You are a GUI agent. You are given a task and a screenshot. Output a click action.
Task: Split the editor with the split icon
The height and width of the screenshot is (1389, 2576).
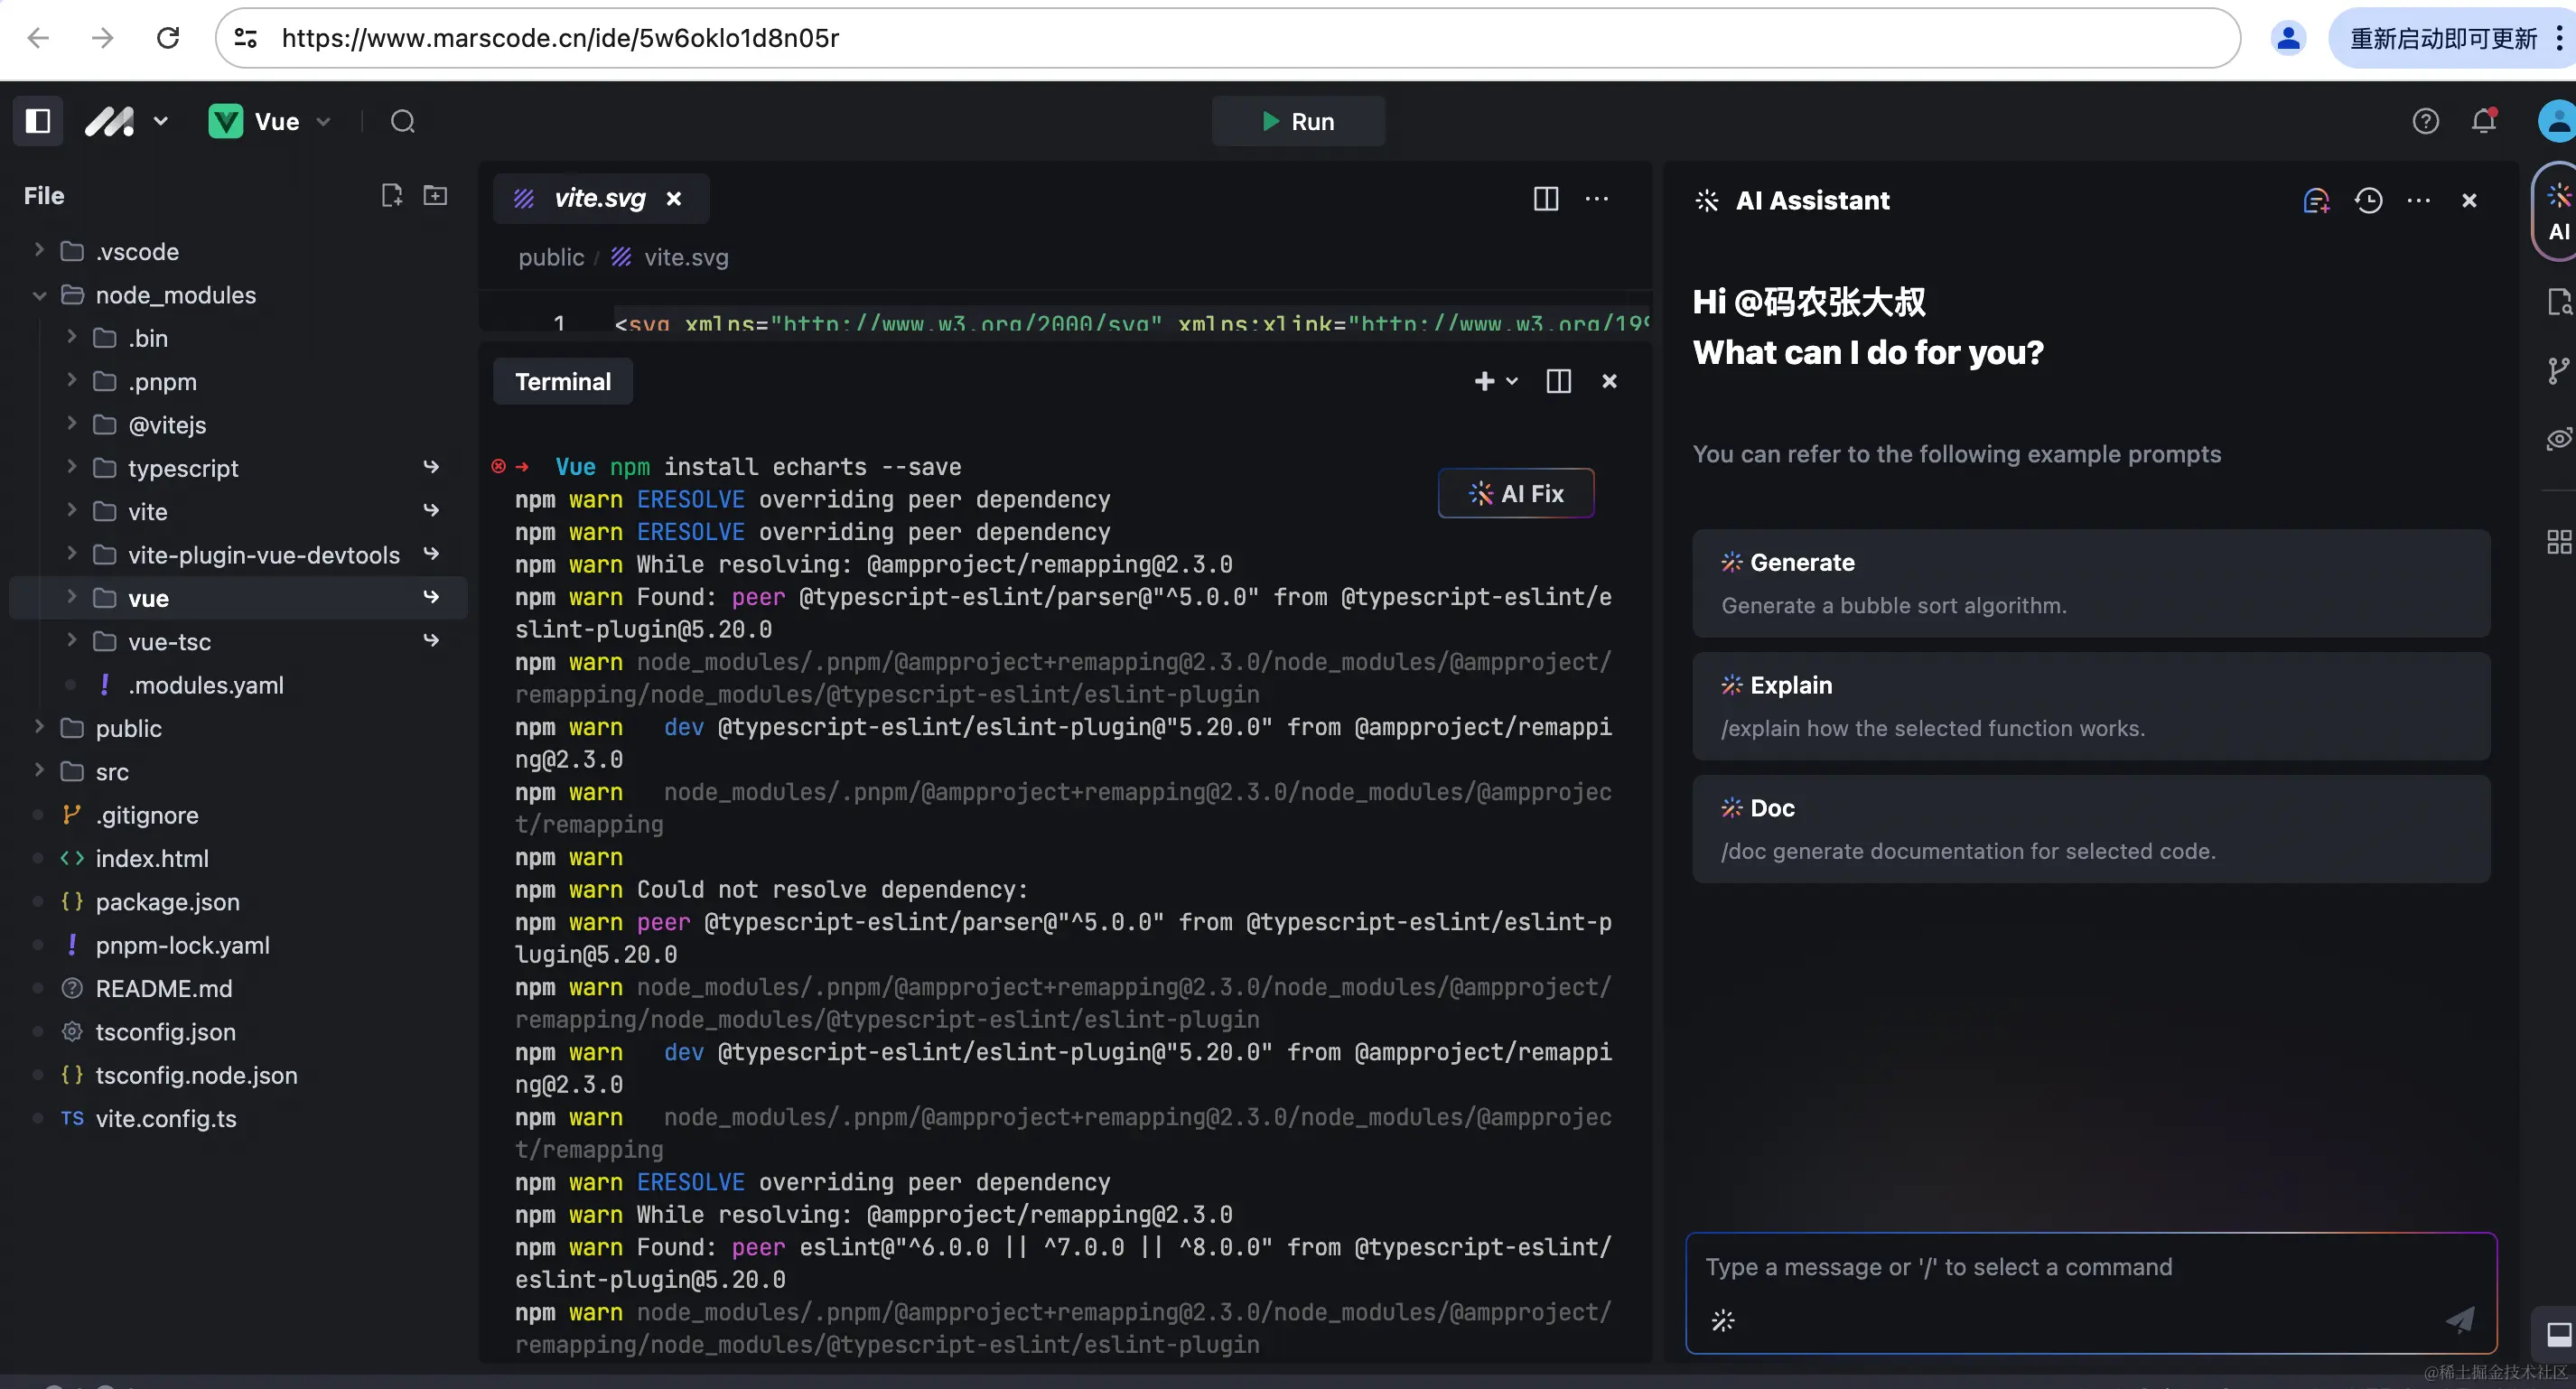[x=1545, y=198]
